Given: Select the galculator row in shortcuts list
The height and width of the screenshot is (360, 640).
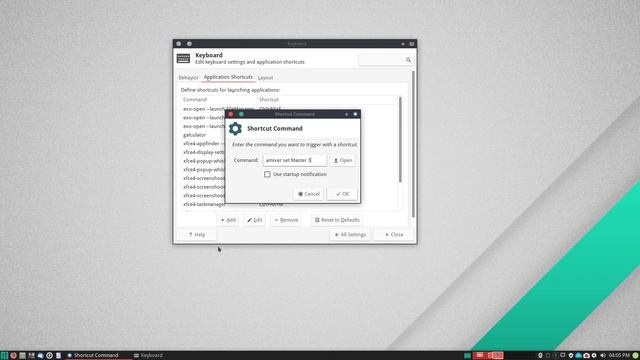Looking at the screenshot, I should [x=195, y=135].
